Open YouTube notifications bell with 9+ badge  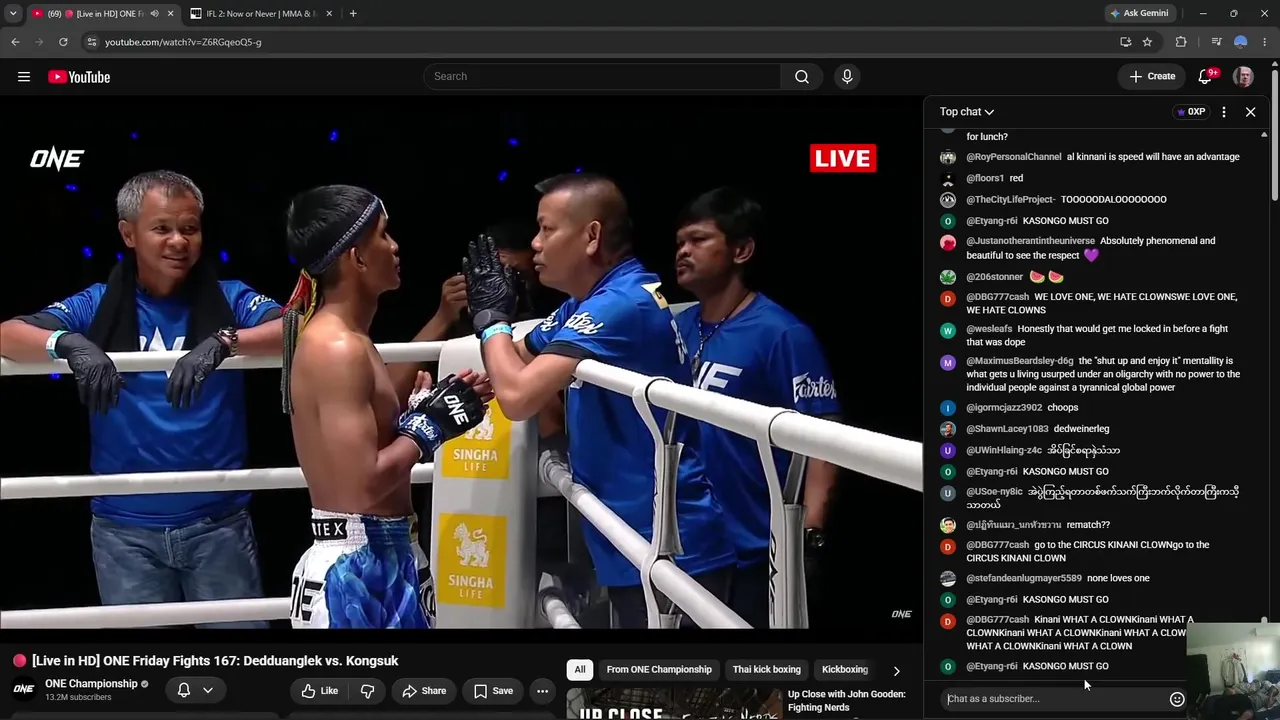[x=1206, y=77]
